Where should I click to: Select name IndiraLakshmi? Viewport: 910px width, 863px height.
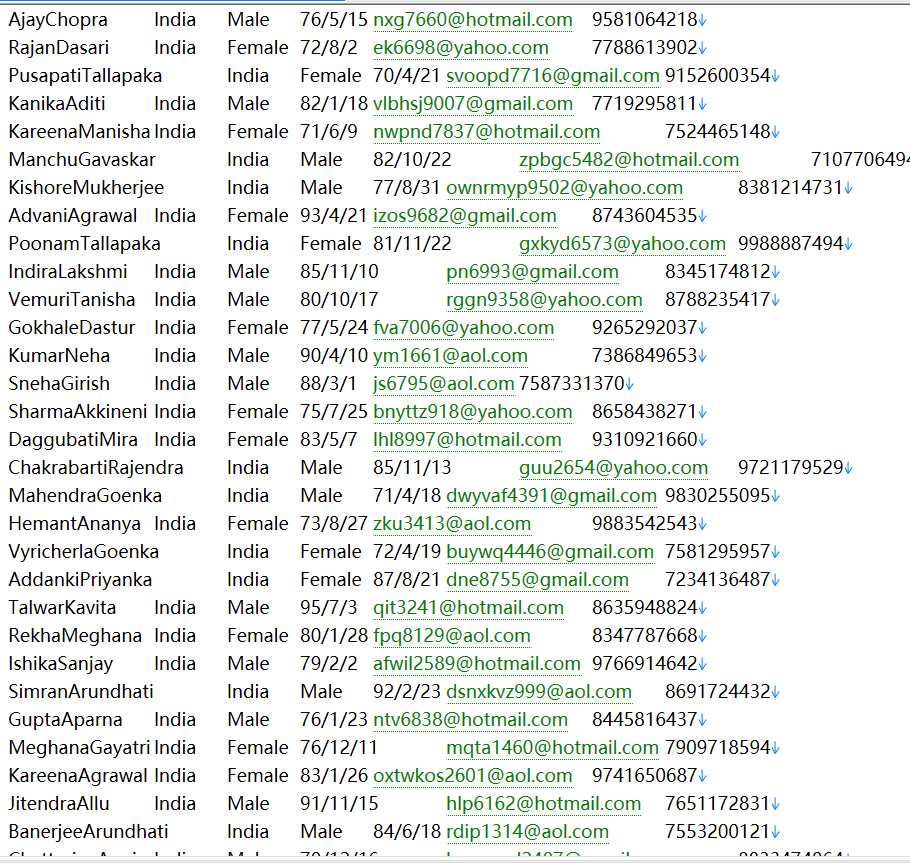68,272
